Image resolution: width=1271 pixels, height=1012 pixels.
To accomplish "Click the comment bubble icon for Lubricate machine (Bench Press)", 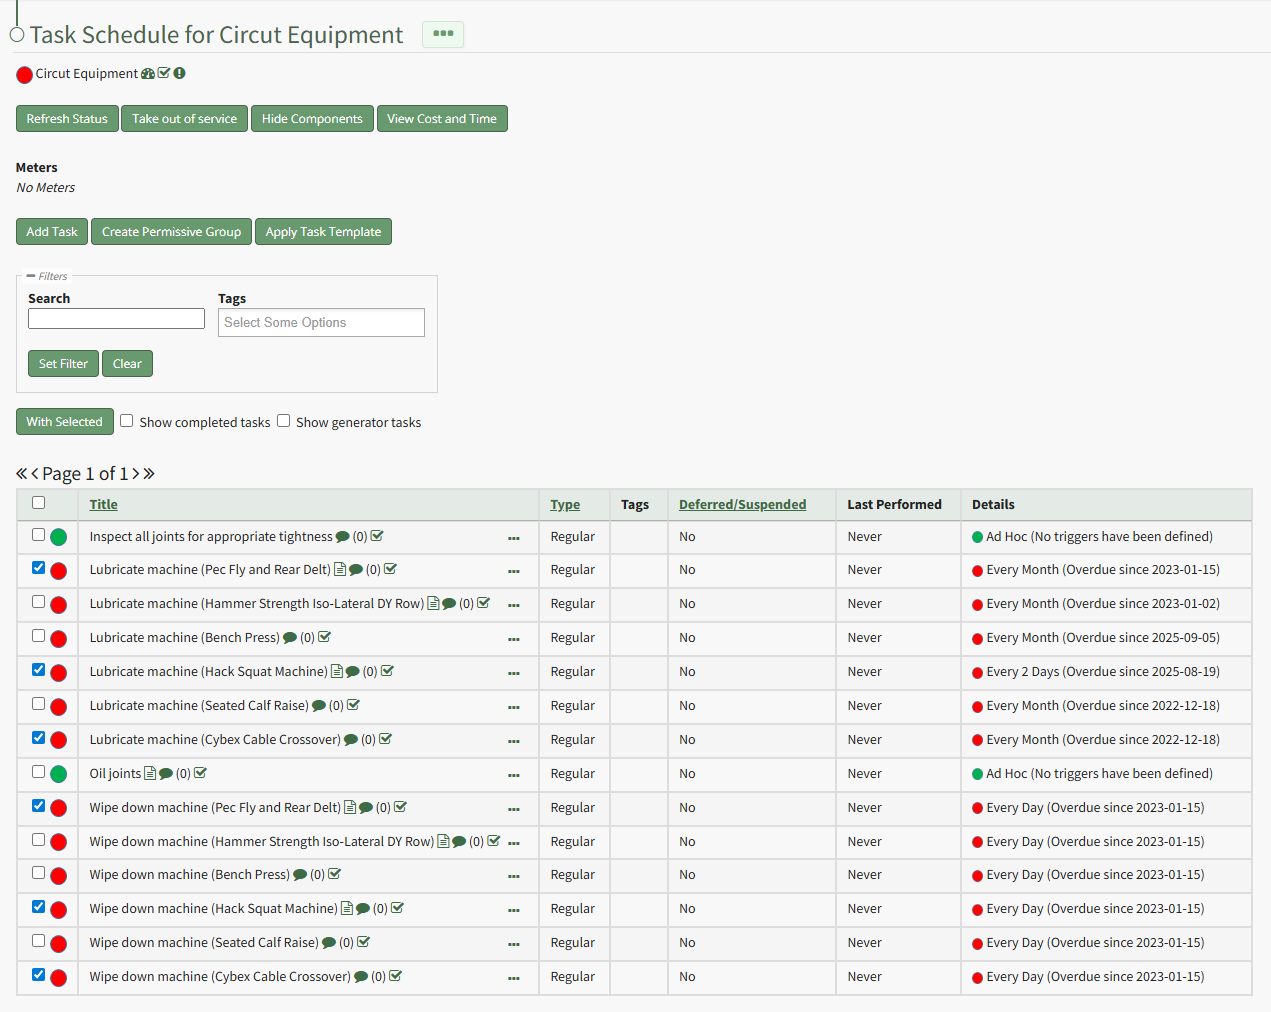I will click(x=290, y=638).
